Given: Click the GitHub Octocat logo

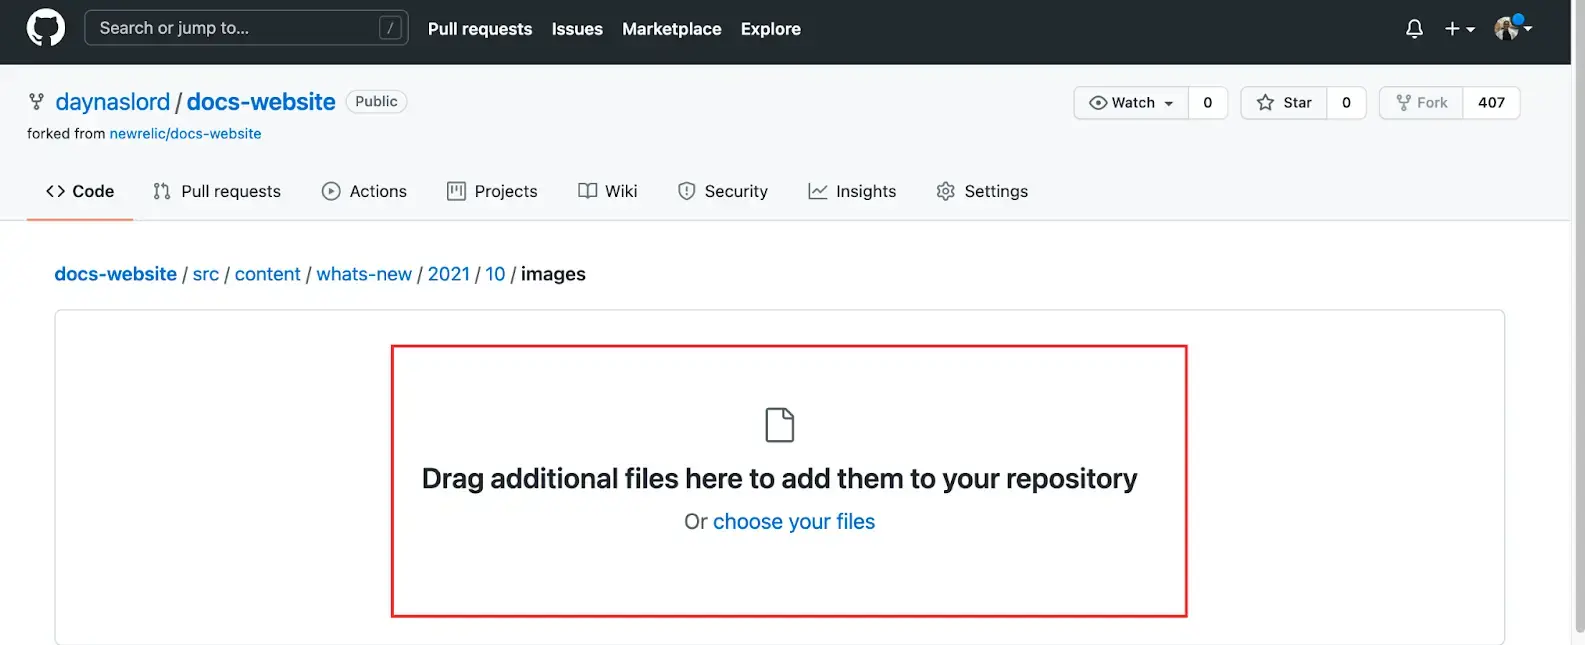Looking at the screenshot, I should click(x=45, y=28).
